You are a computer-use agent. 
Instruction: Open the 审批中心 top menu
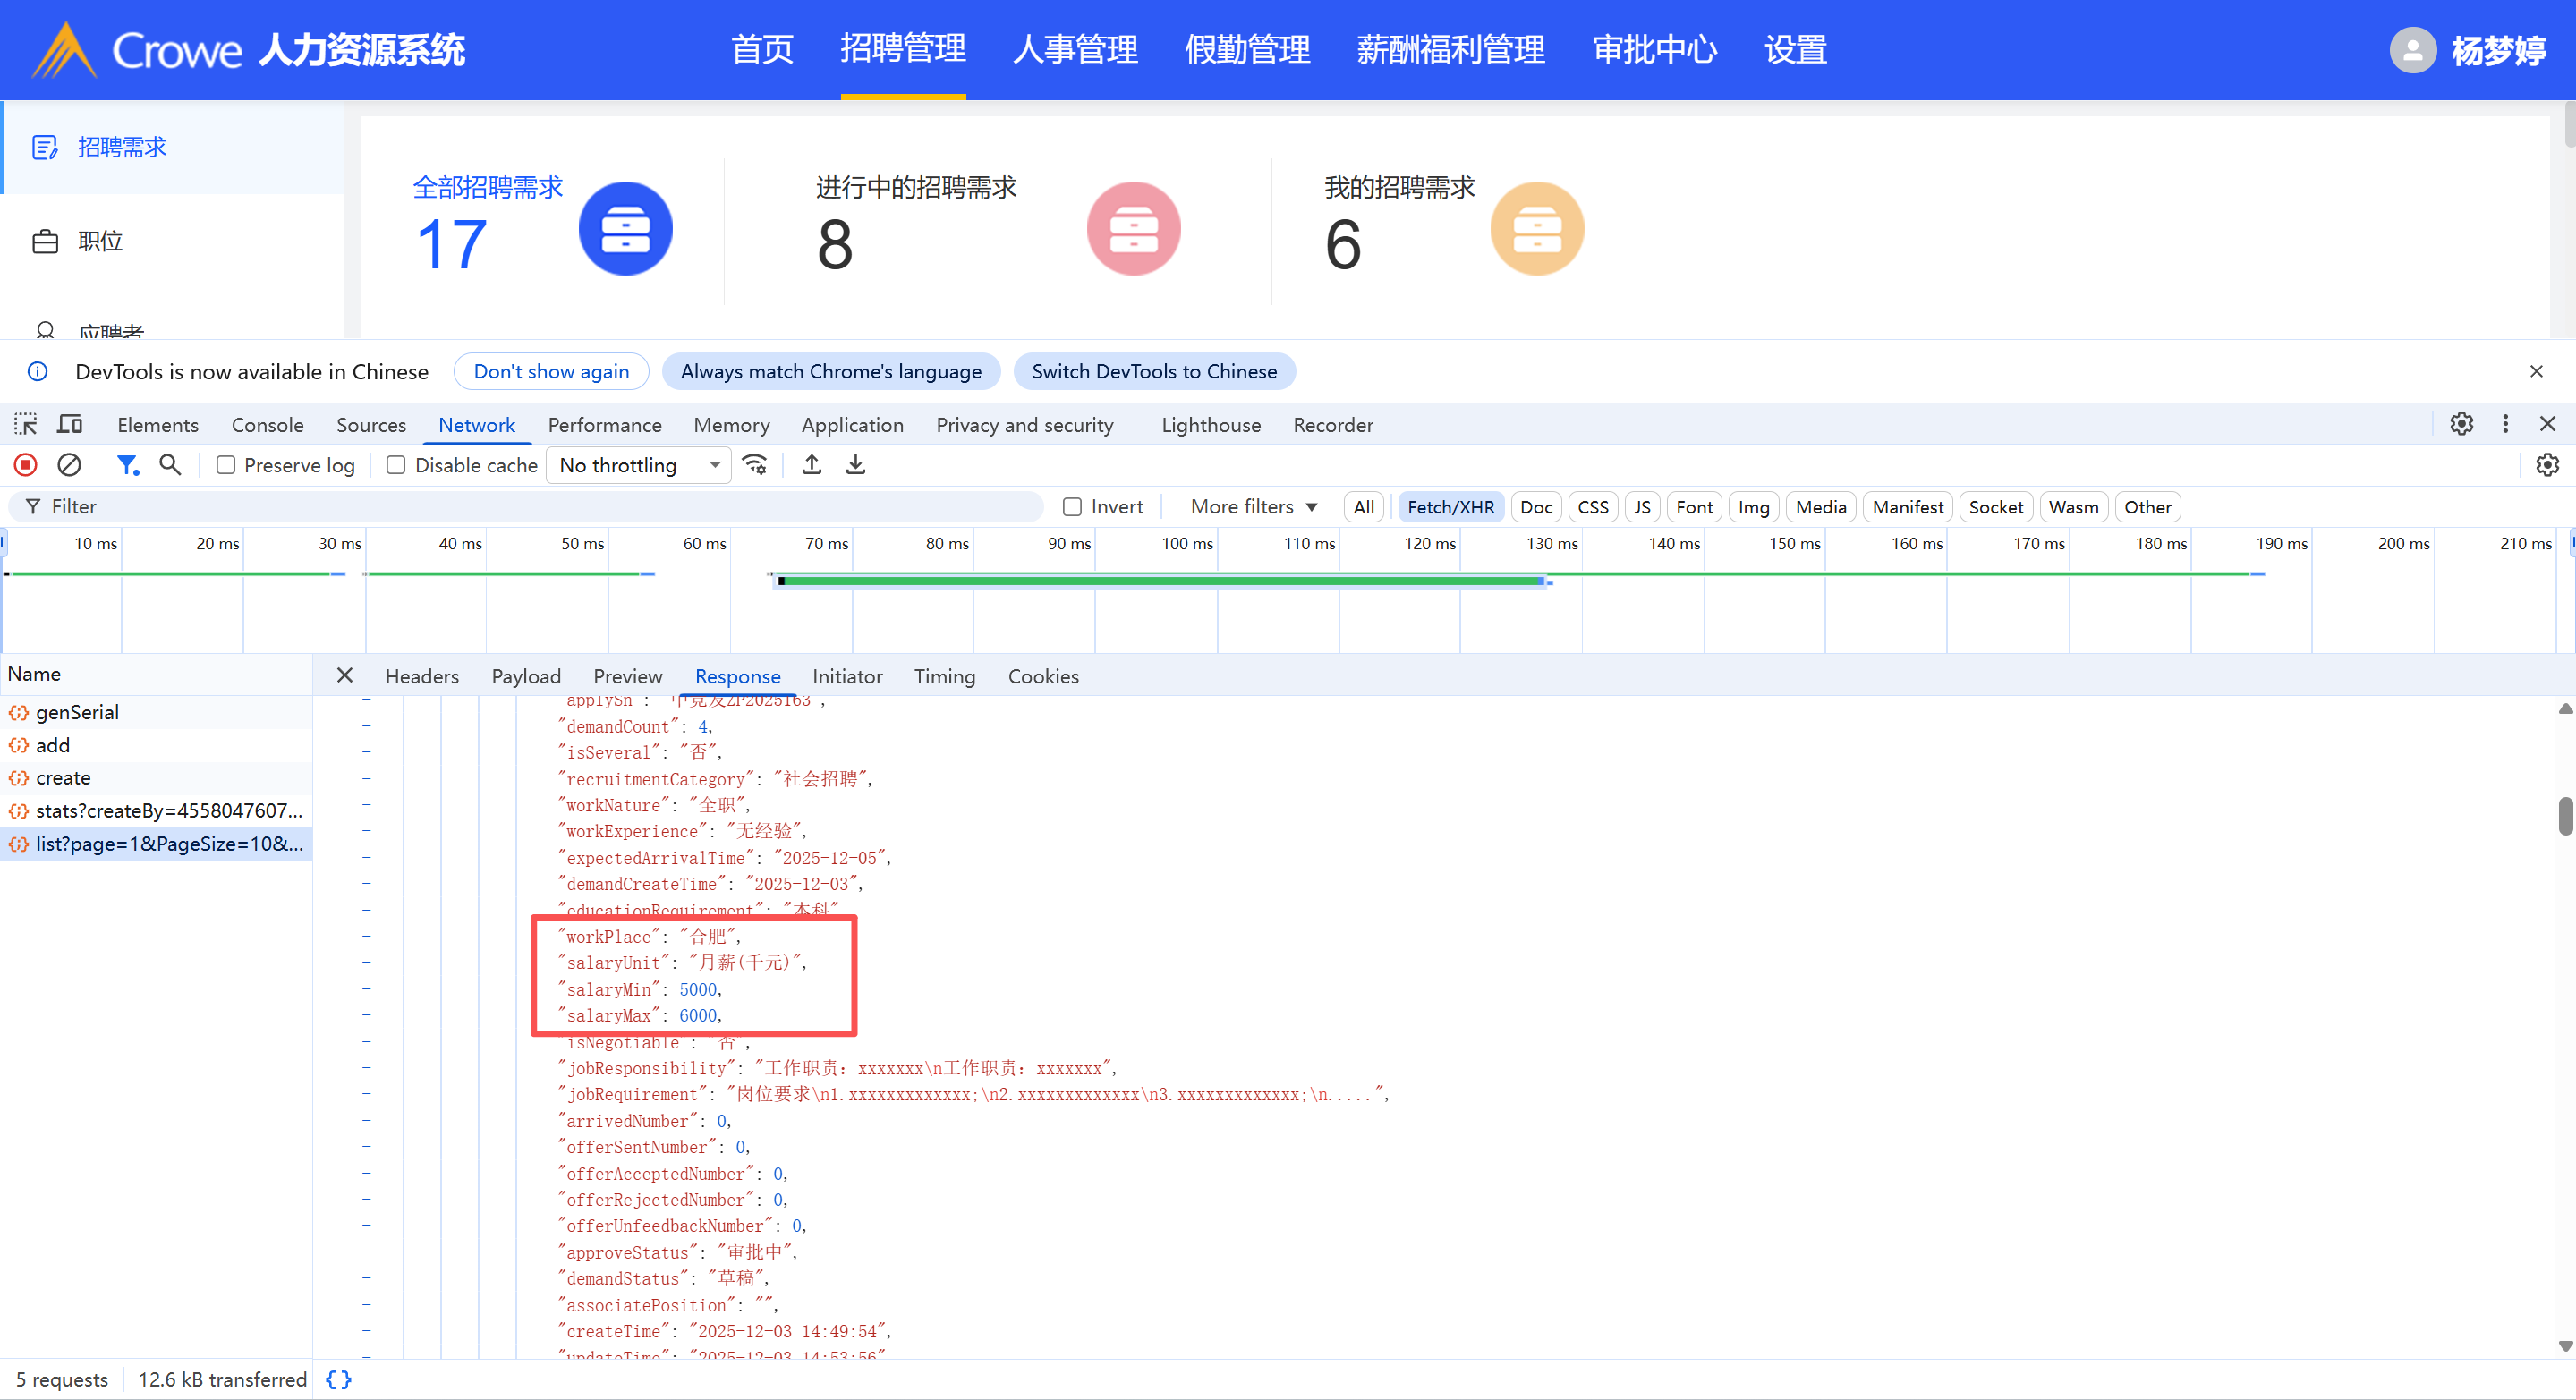click(x=1654, y=49)
